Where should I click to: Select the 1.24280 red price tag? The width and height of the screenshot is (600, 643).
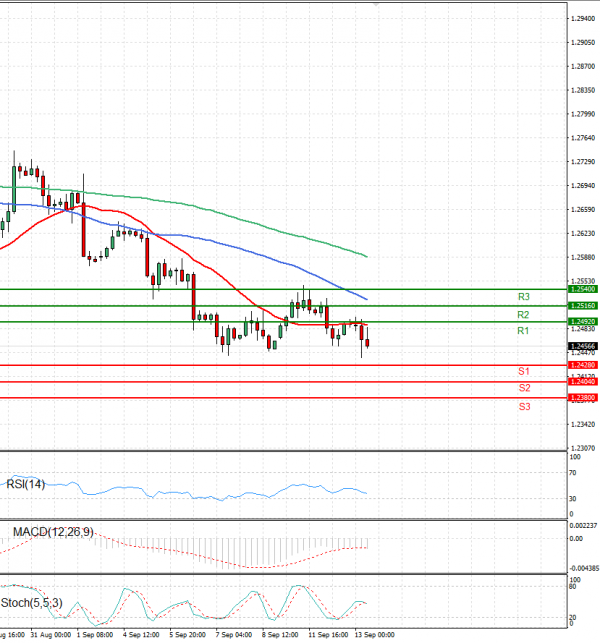[x=583, y=365]
